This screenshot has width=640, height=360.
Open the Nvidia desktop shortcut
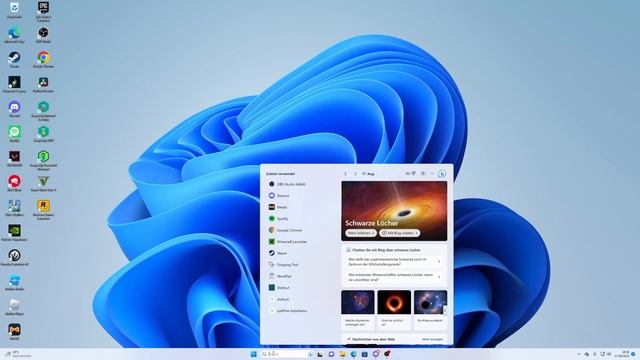pyautogui.click(x=14, y=233)
